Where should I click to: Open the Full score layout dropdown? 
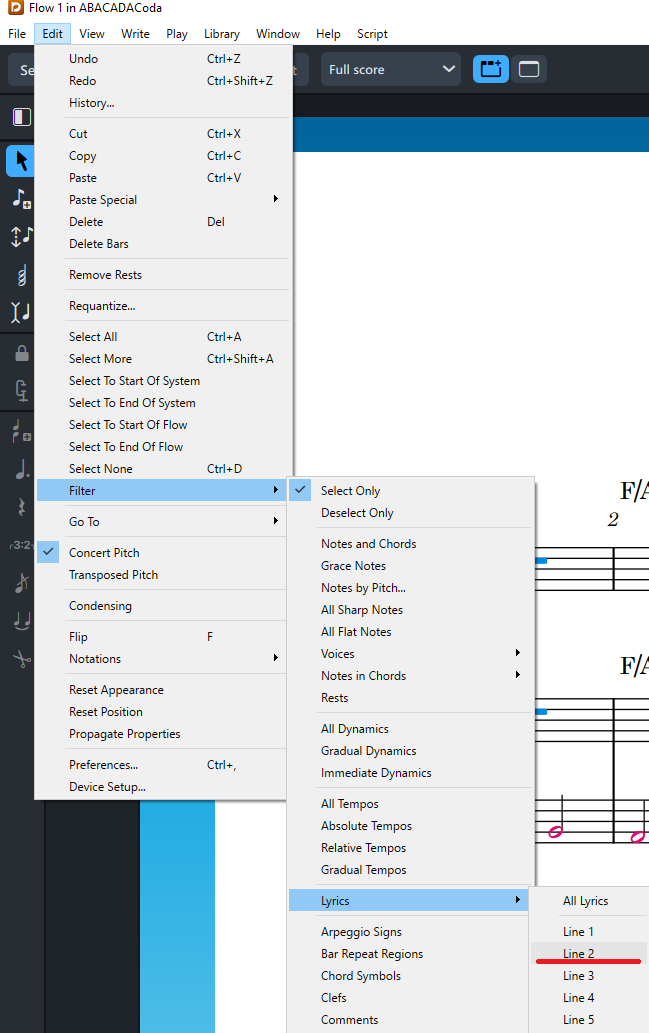[x=391, y=69]
